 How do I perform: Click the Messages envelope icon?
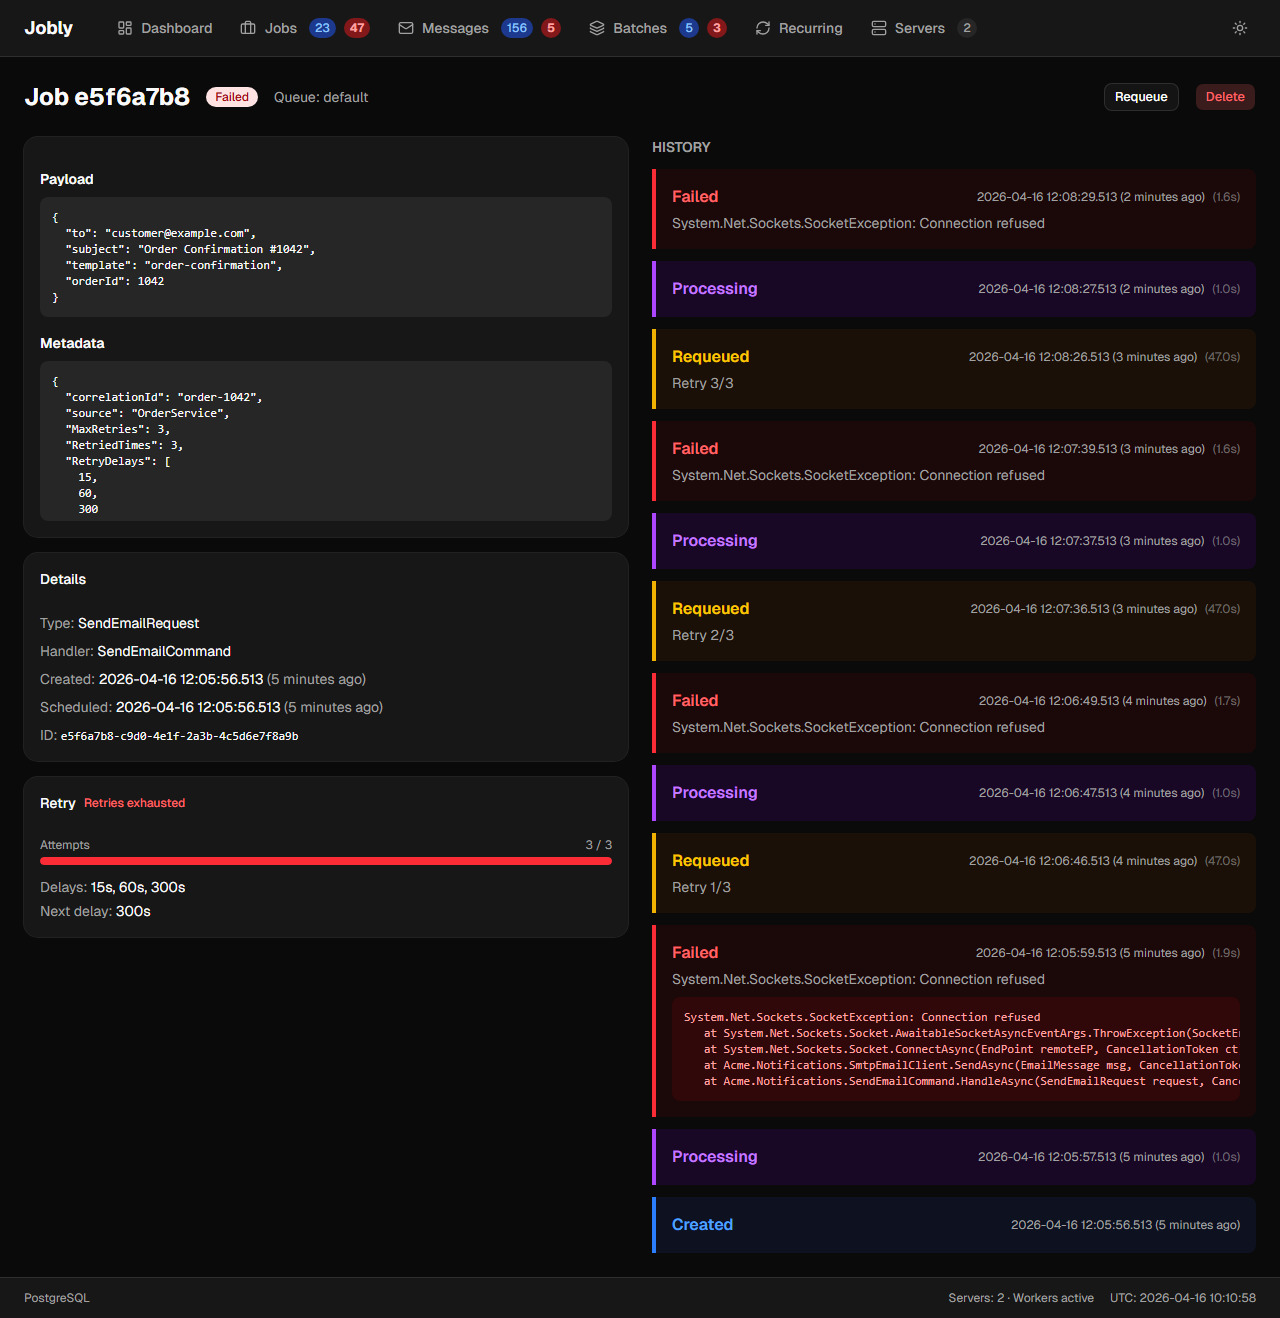(406, 28)
